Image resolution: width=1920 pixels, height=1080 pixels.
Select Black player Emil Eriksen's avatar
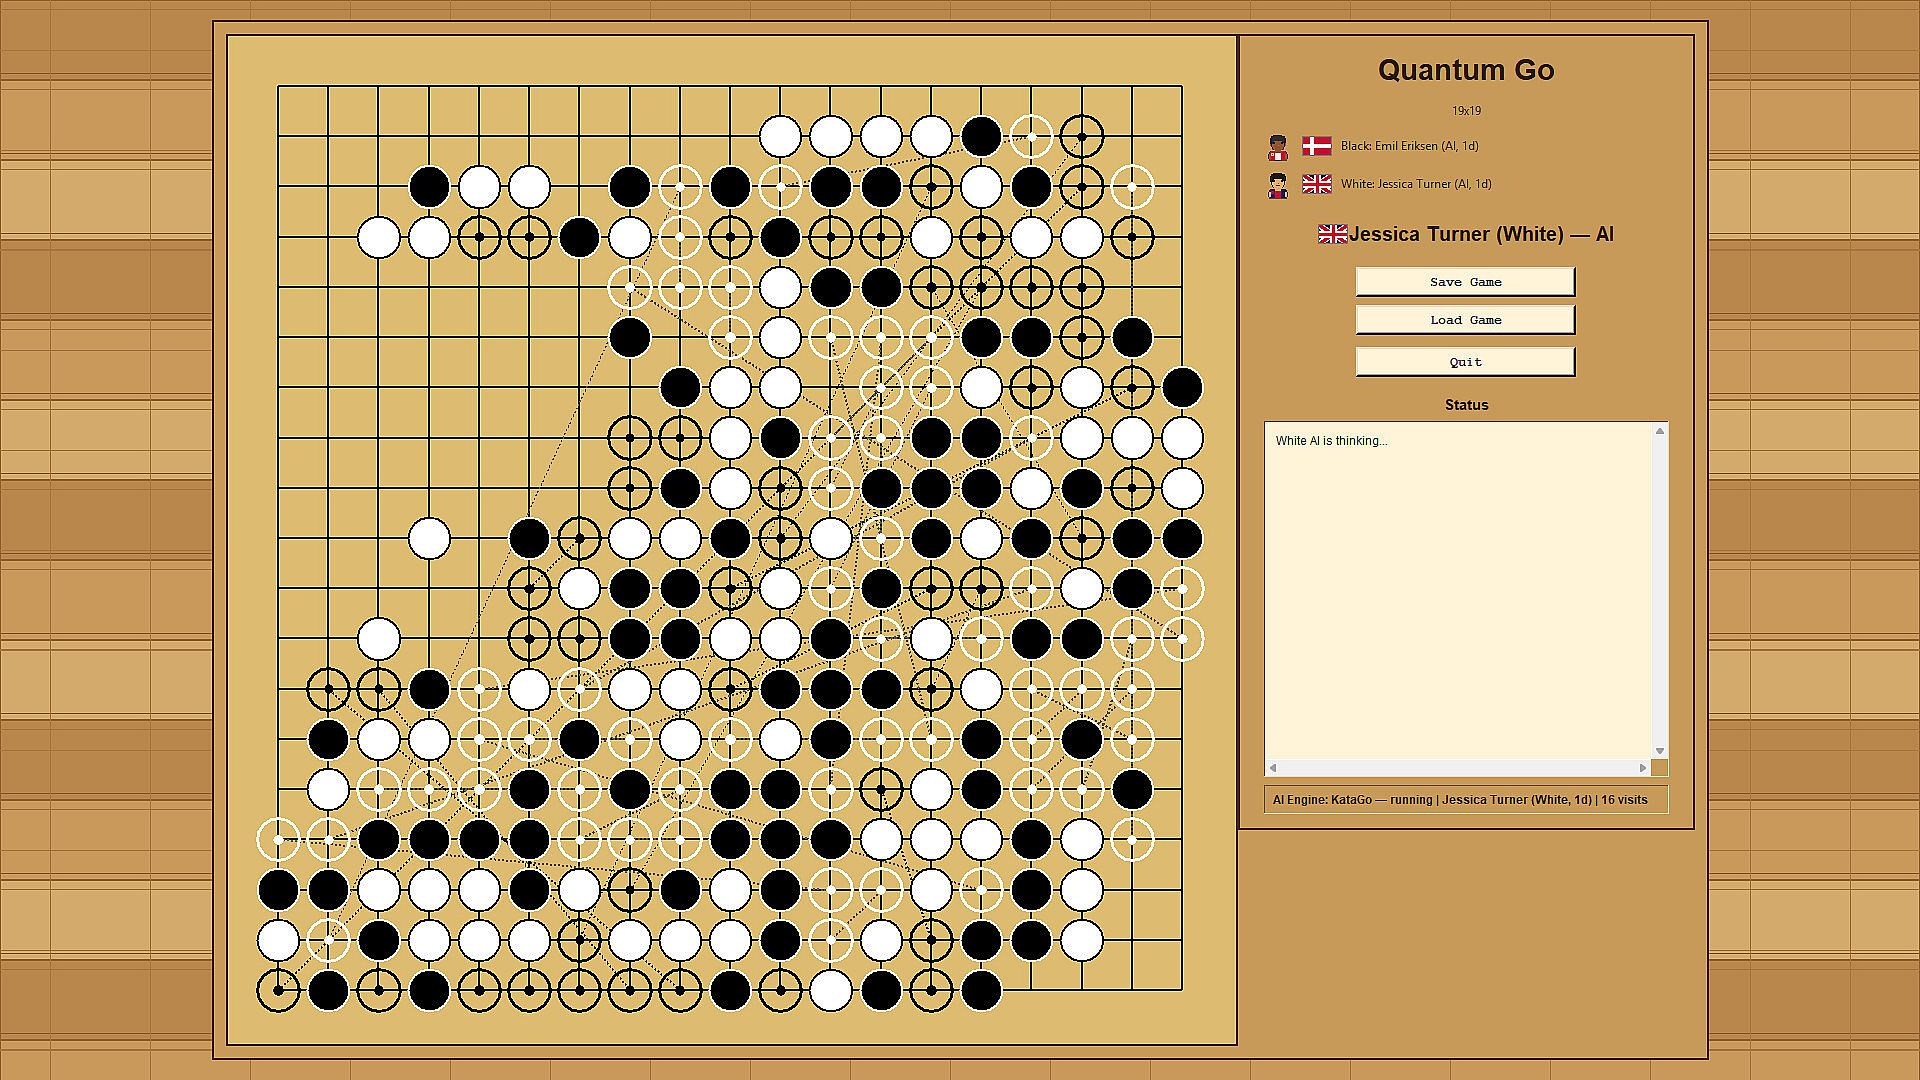point(1278,147)
